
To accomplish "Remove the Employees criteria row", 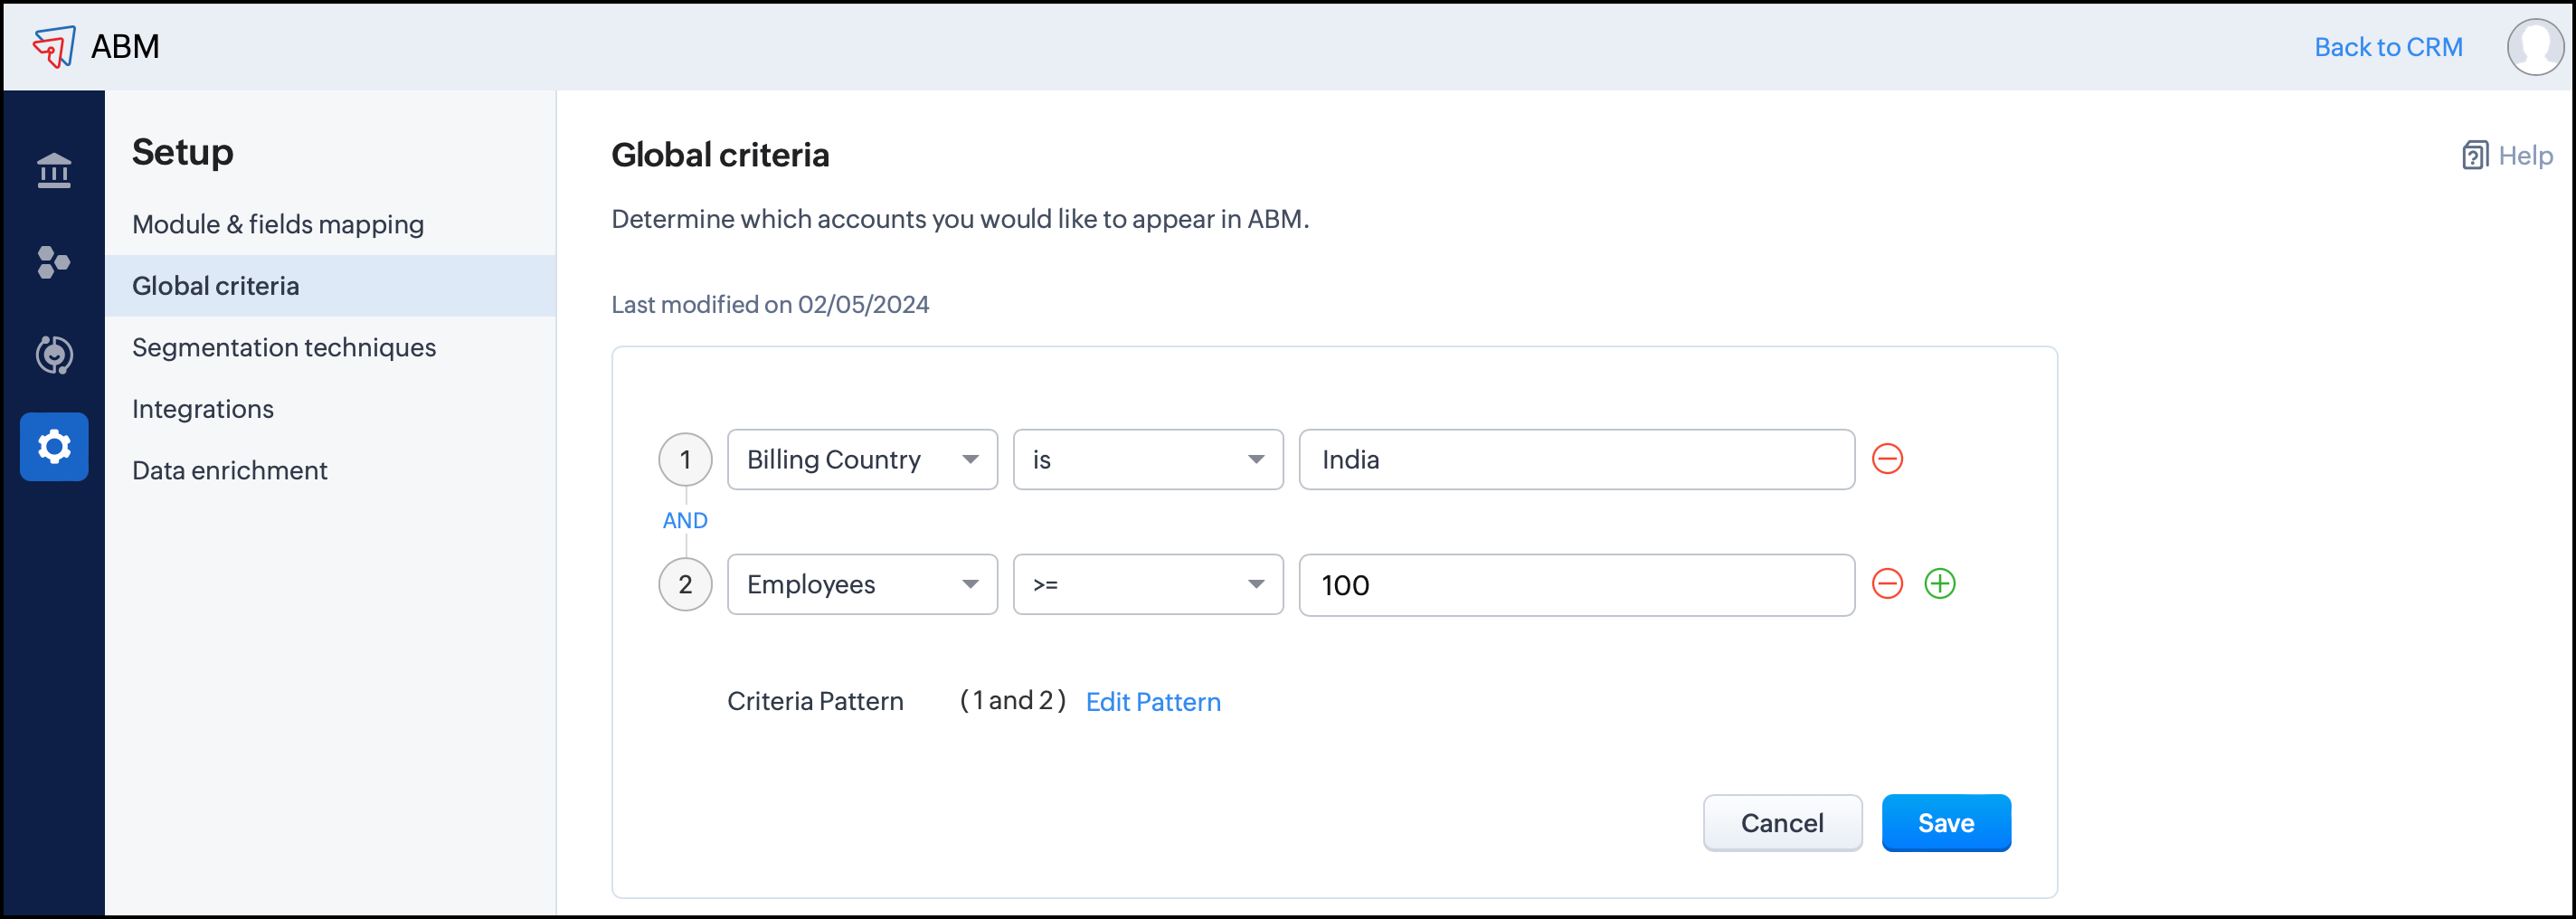I will click(x=1886, y=584).
